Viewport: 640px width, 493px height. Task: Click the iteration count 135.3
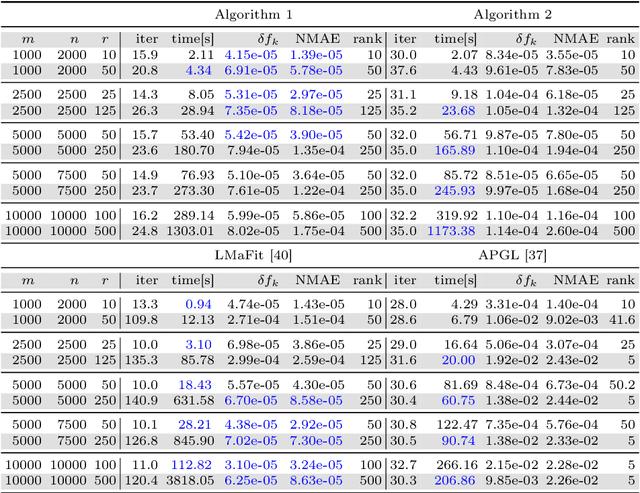coord(141,360)
